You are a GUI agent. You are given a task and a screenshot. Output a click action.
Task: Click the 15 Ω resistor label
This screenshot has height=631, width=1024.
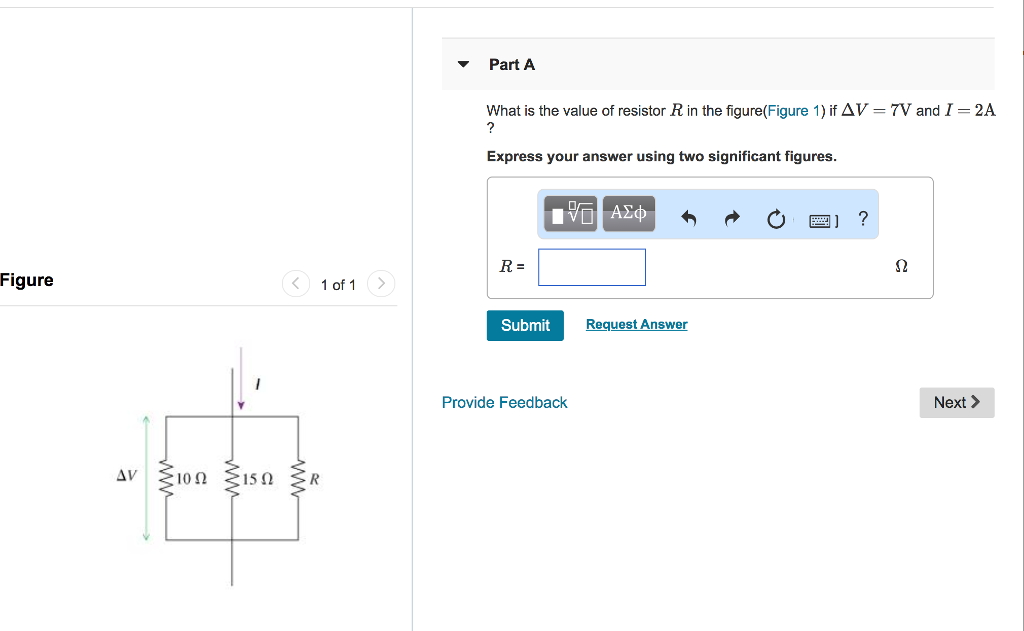point(258,479)
